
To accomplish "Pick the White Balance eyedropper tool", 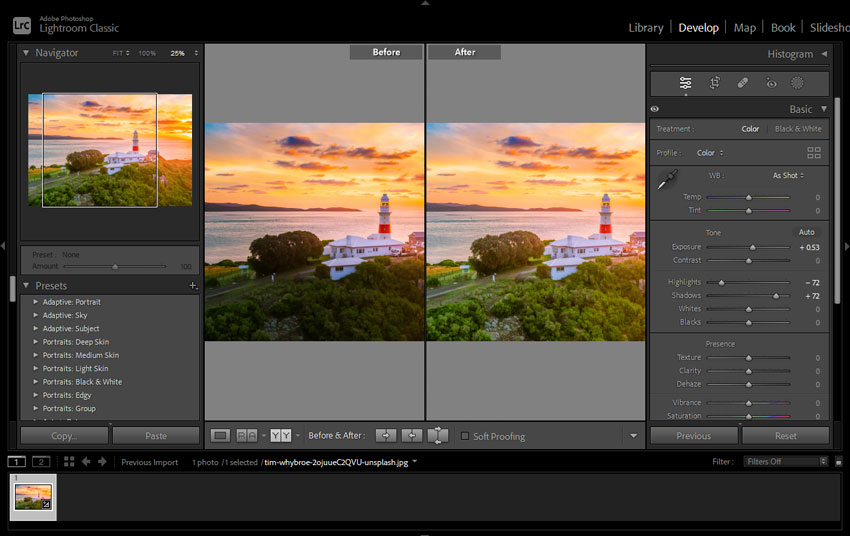I will pyautogui.click(x=667, y=180).
